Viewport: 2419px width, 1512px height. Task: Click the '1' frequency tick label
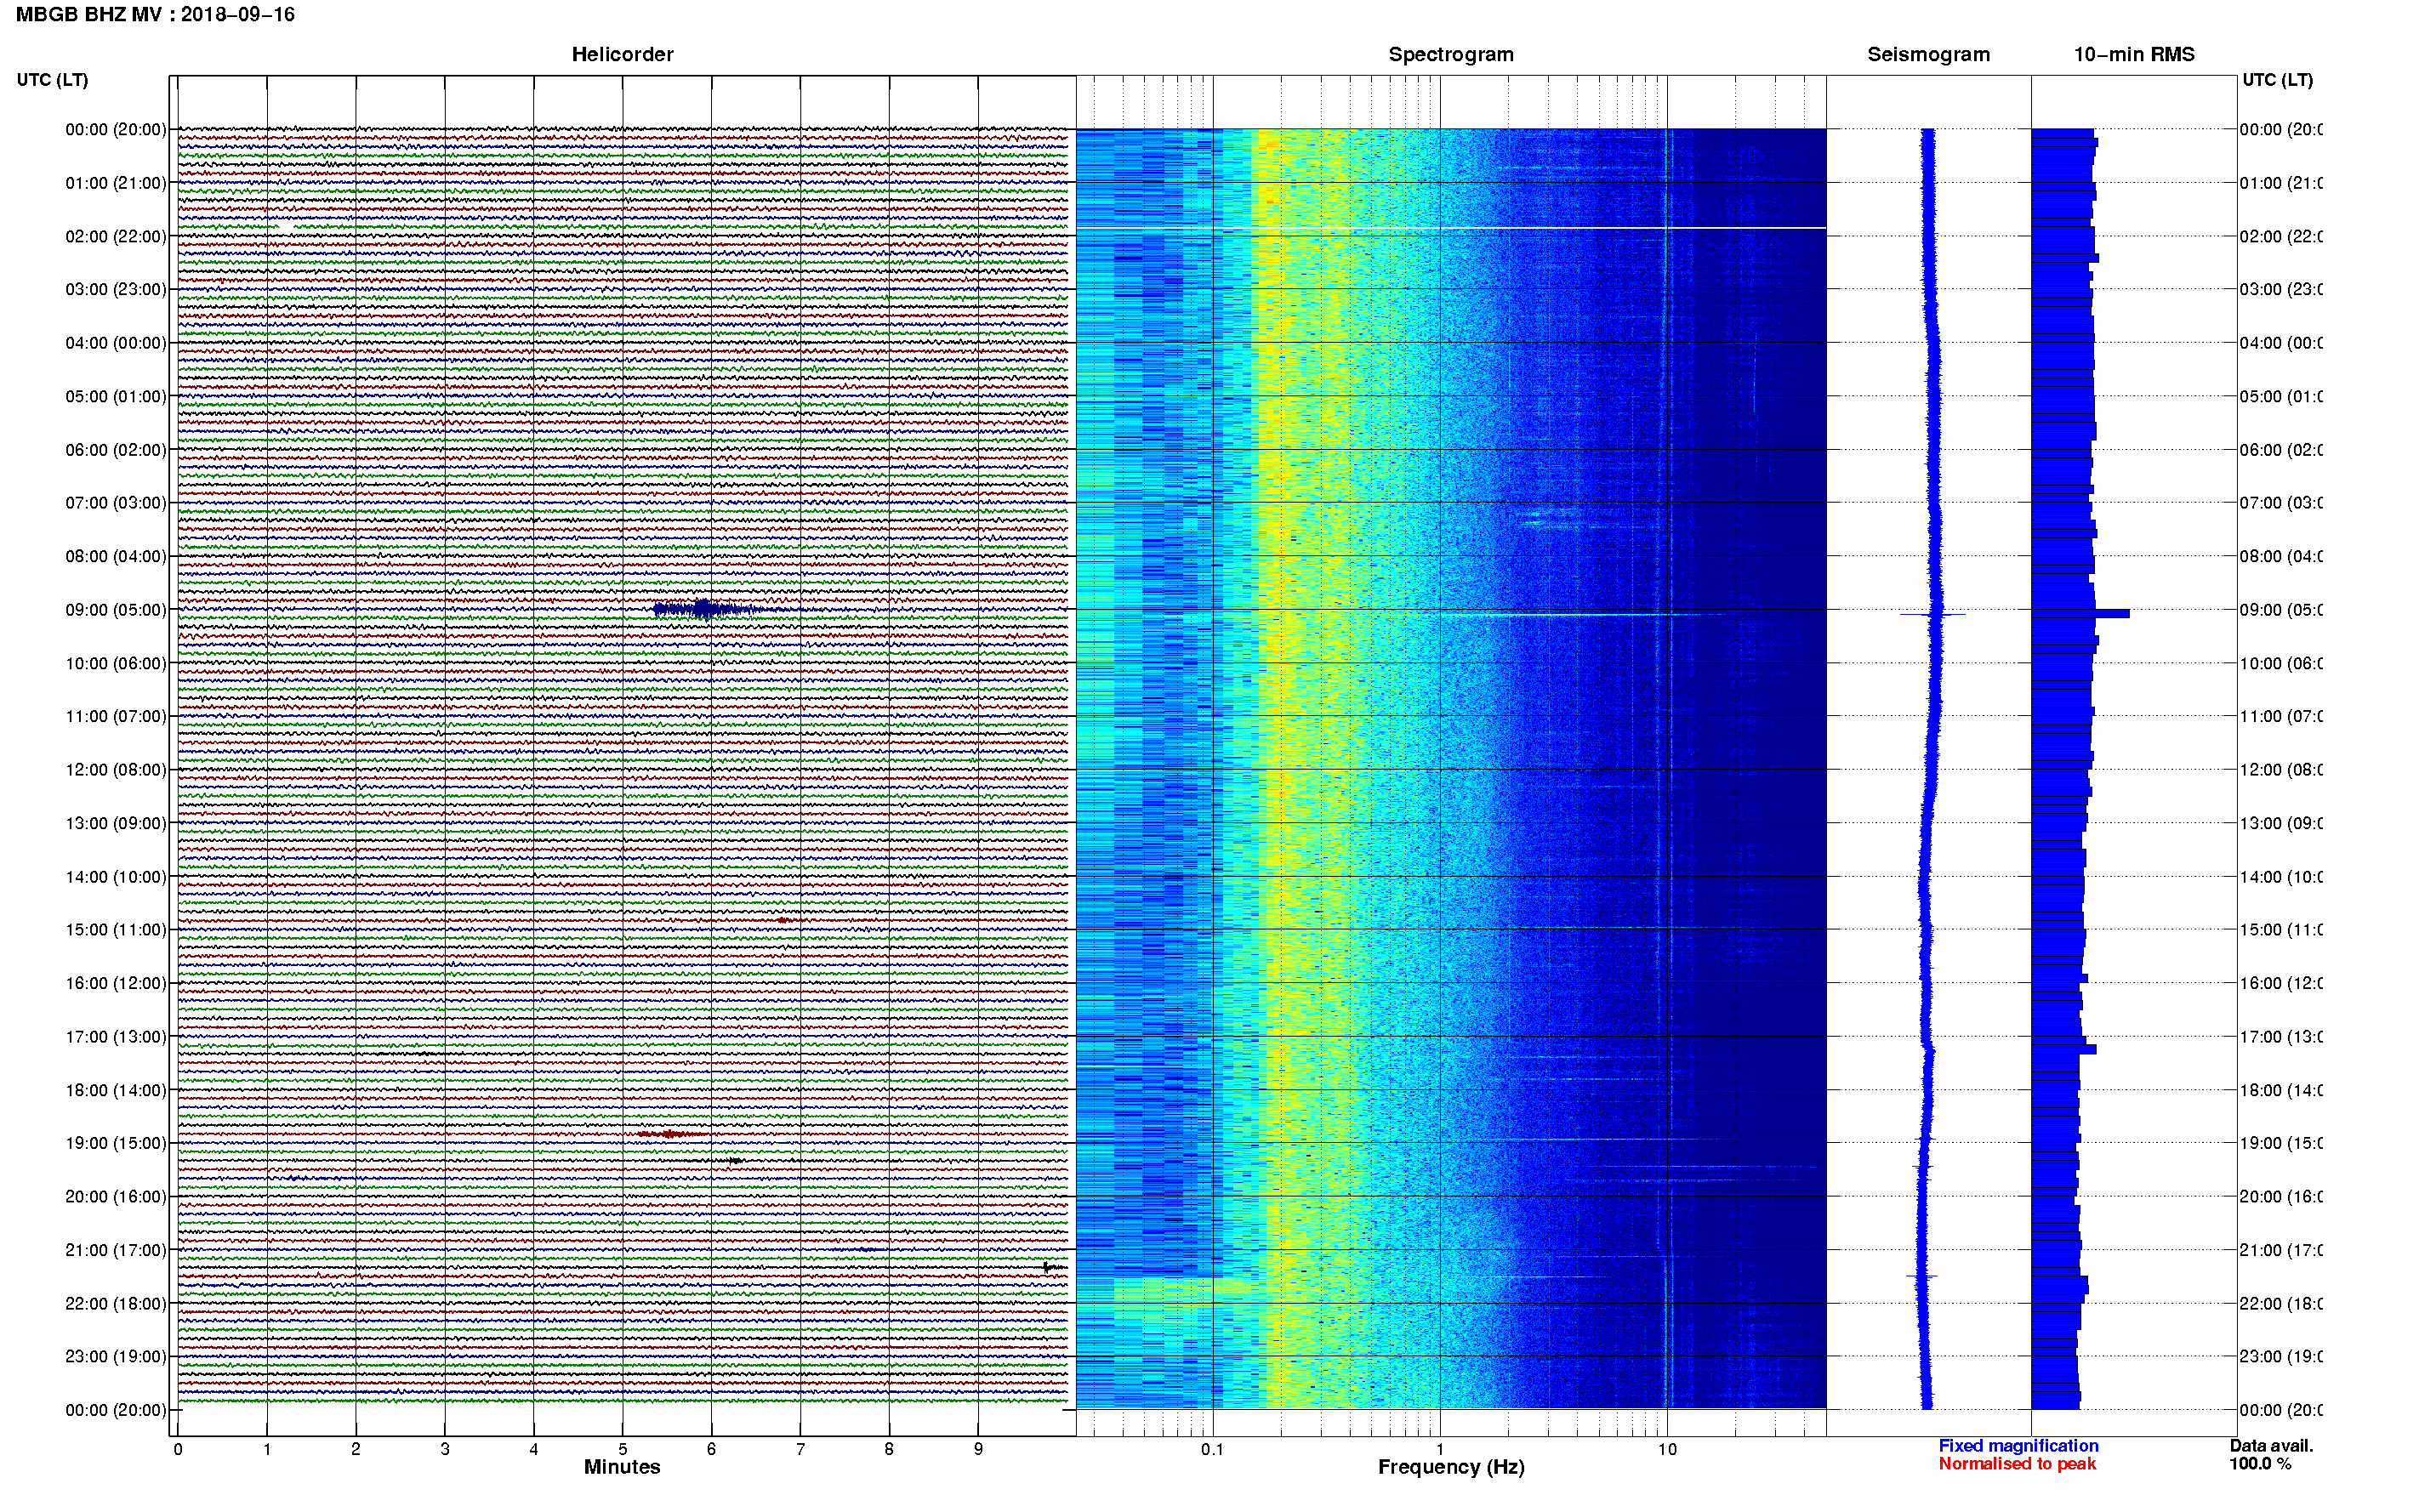(1440, 1449)
